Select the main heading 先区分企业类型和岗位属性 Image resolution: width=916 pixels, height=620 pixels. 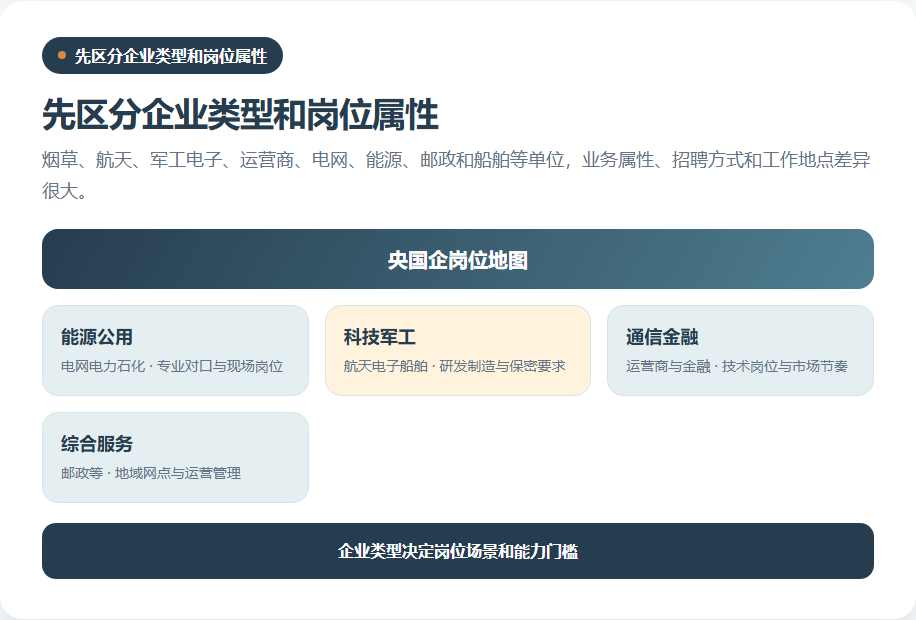tap(240, 115)
